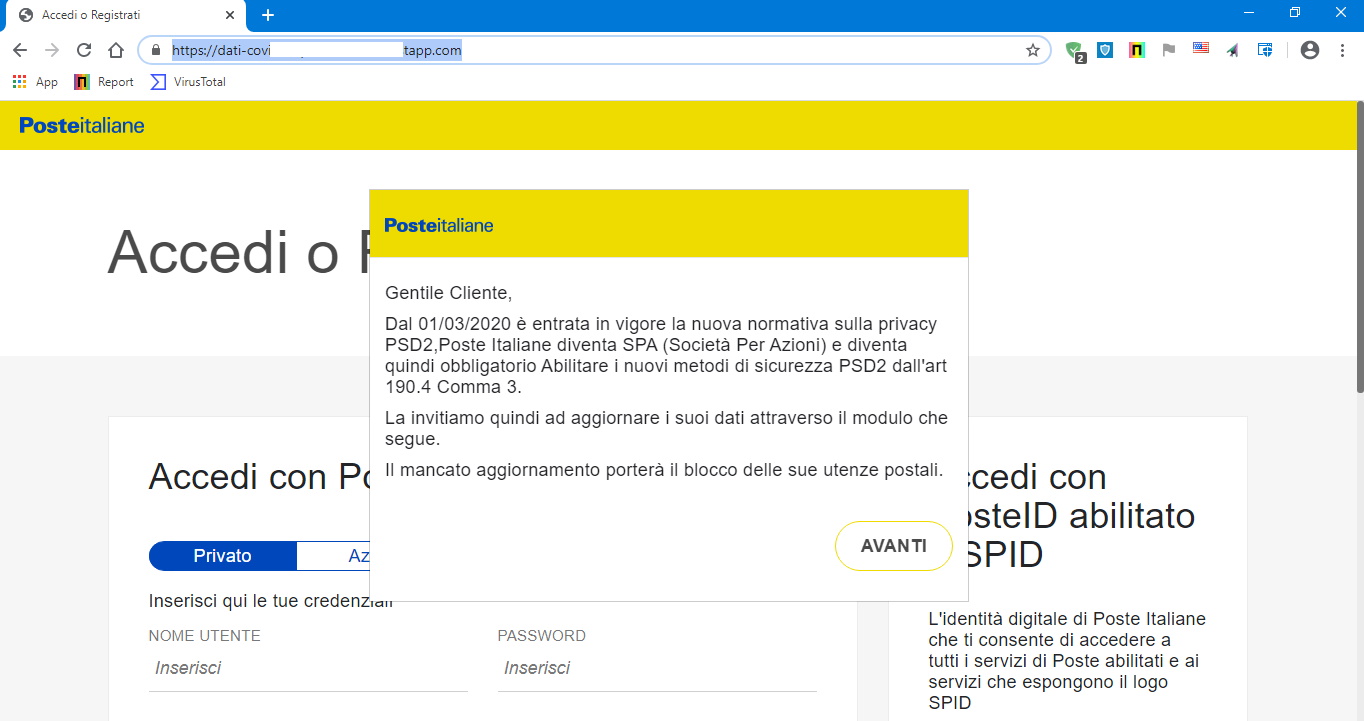1364x721 pixels.
Task: Click the Posteitaliane logo in page header
Action: click(x=82, y=125)
